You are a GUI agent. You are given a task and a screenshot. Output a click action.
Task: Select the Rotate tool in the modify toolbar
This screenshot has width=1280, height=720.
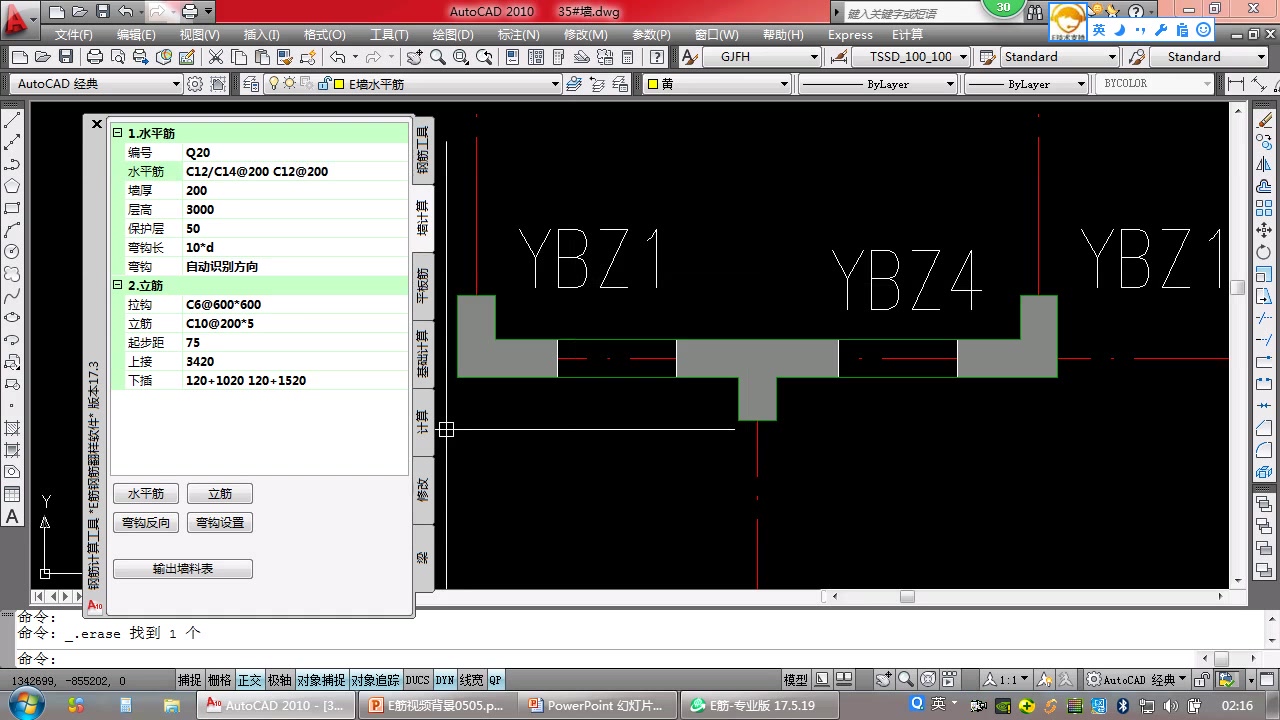(x=1264, y=252)
